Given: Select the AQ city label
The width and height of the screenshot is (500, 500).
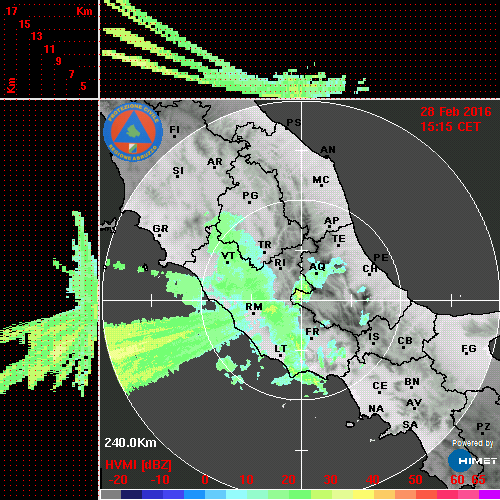Looking at the screenshot, I should [x=317, y=267].
